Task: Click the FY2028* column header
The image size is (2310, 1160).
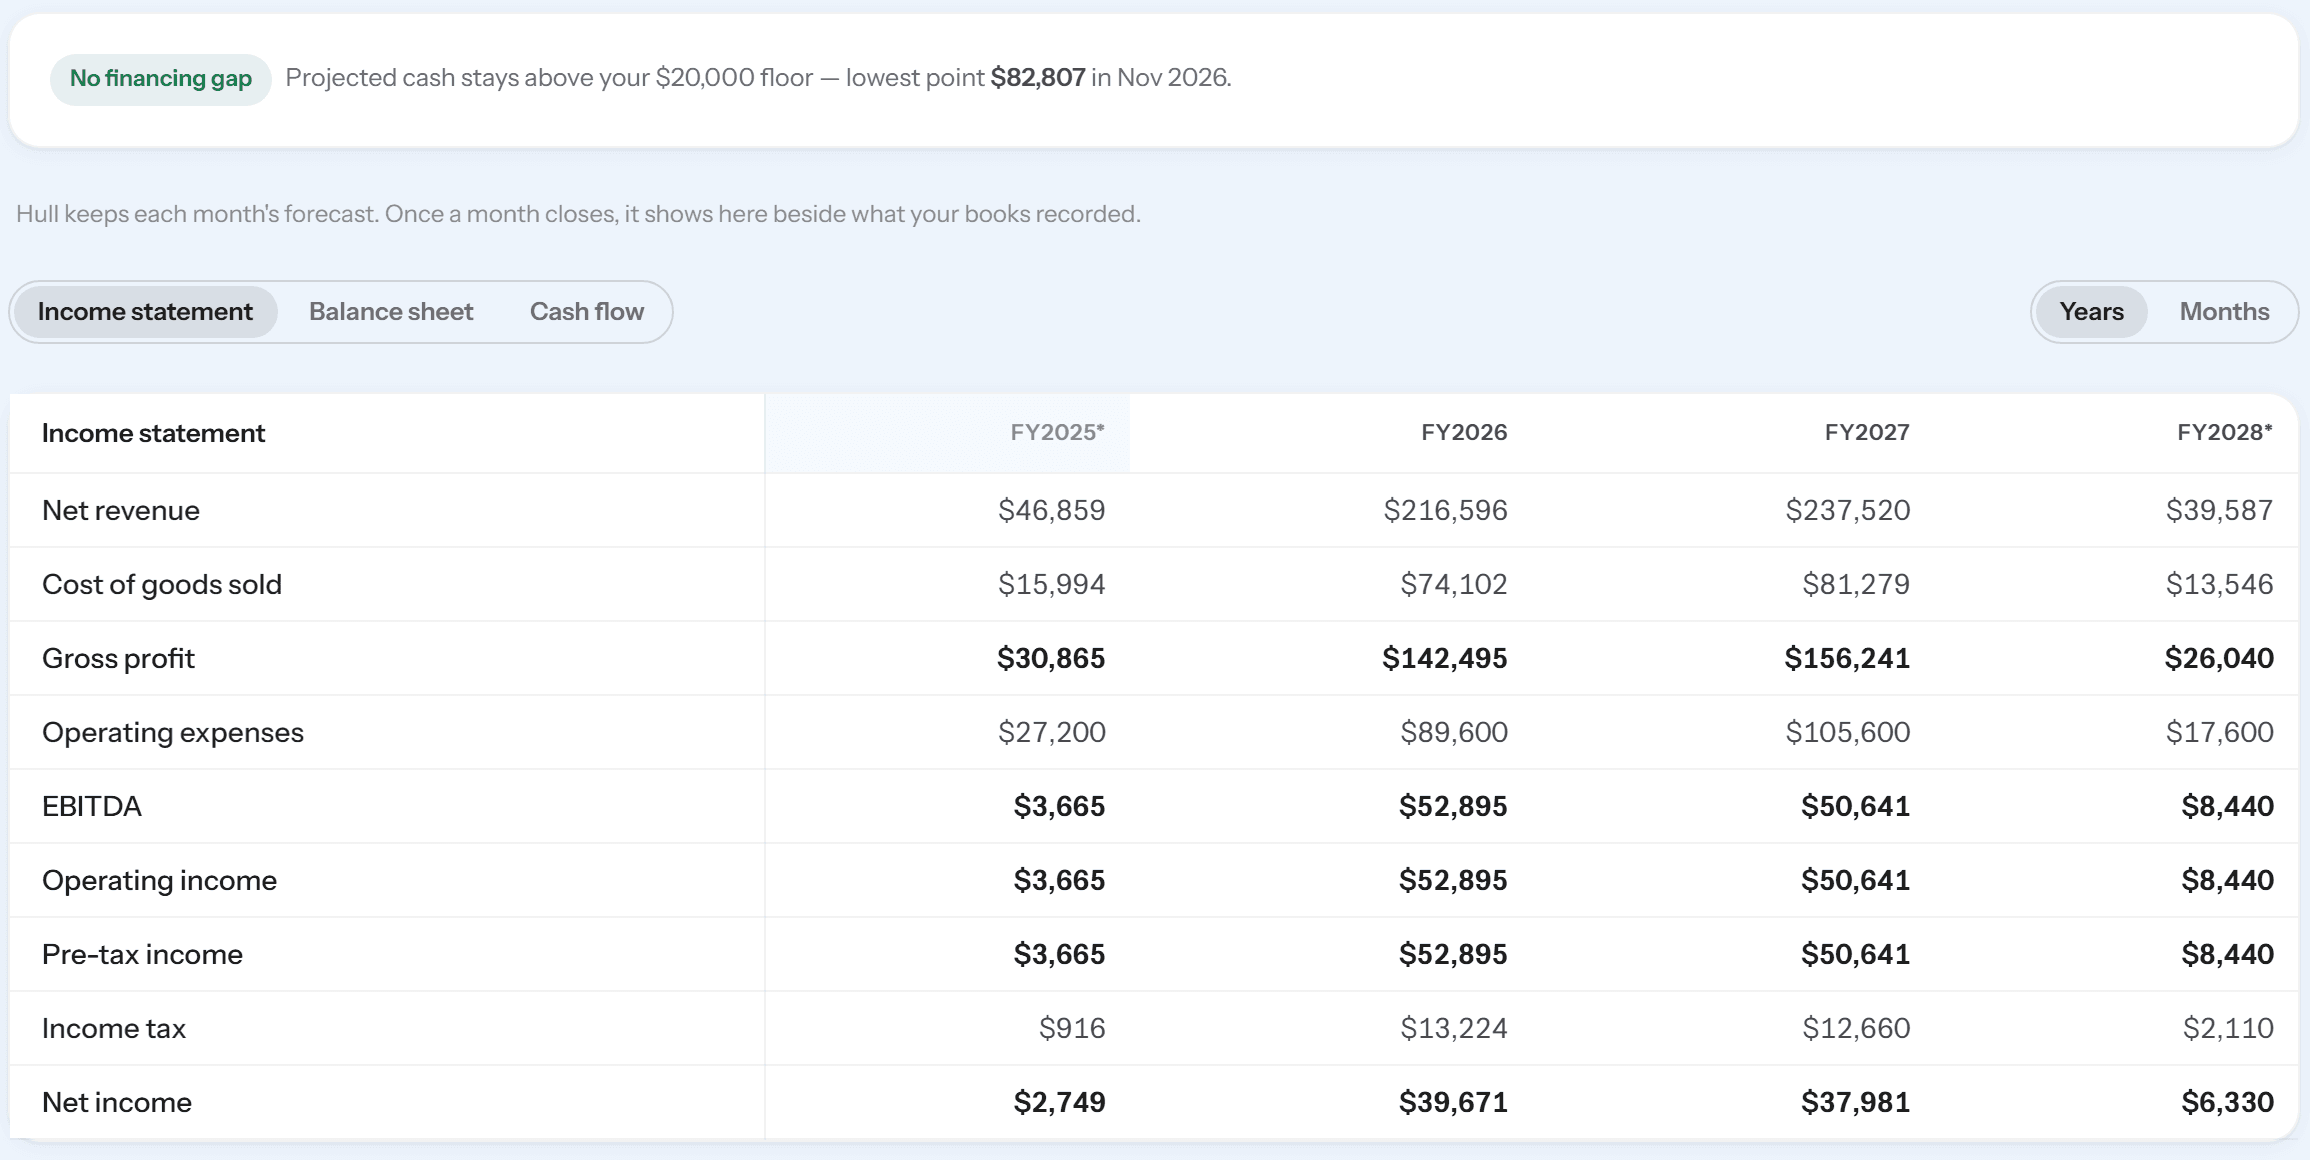Action: click(x=2225, y=432)
